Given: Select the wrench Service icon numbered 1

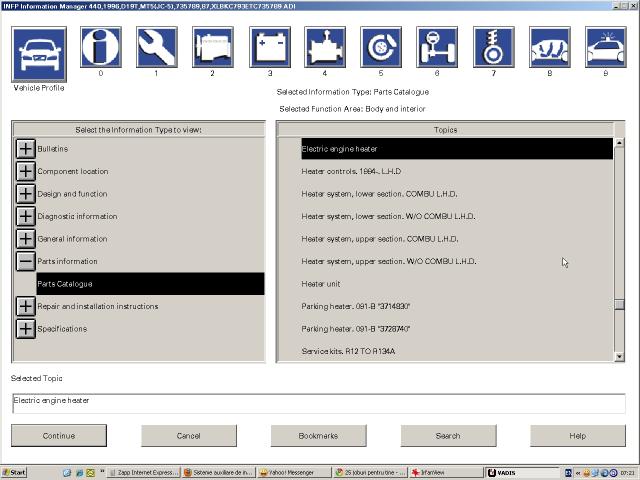Looking at the screenshot, I should 156,47.
